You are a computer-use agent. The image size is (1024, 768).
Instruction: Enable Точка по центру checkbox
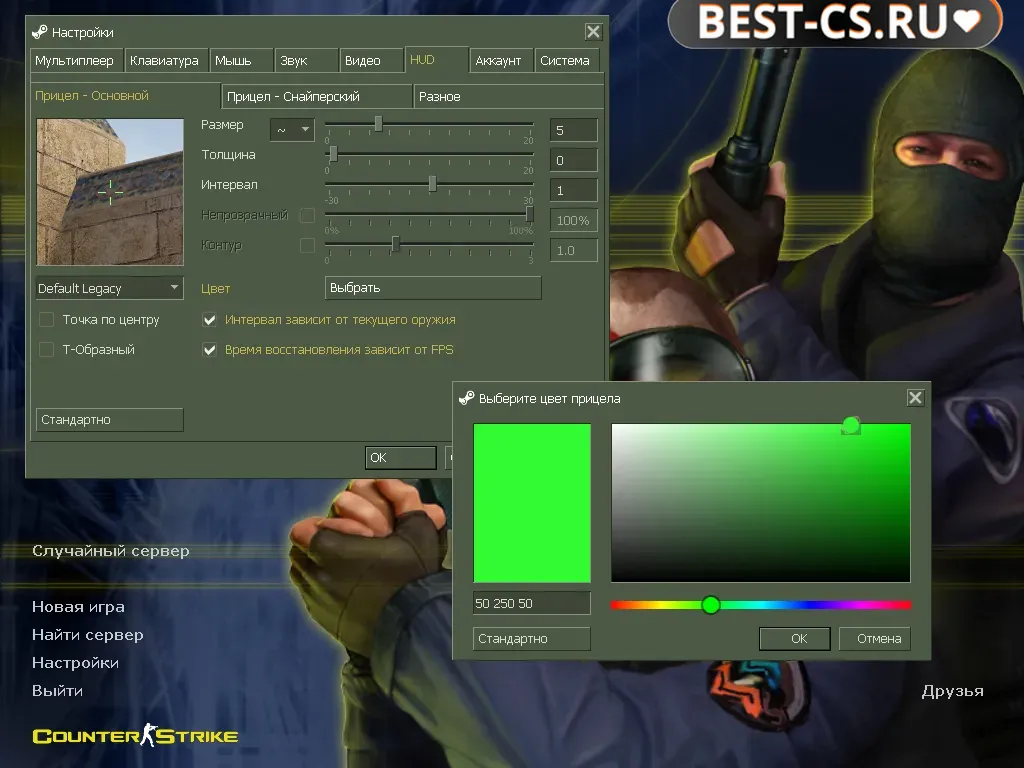click(x=46, y=319)
